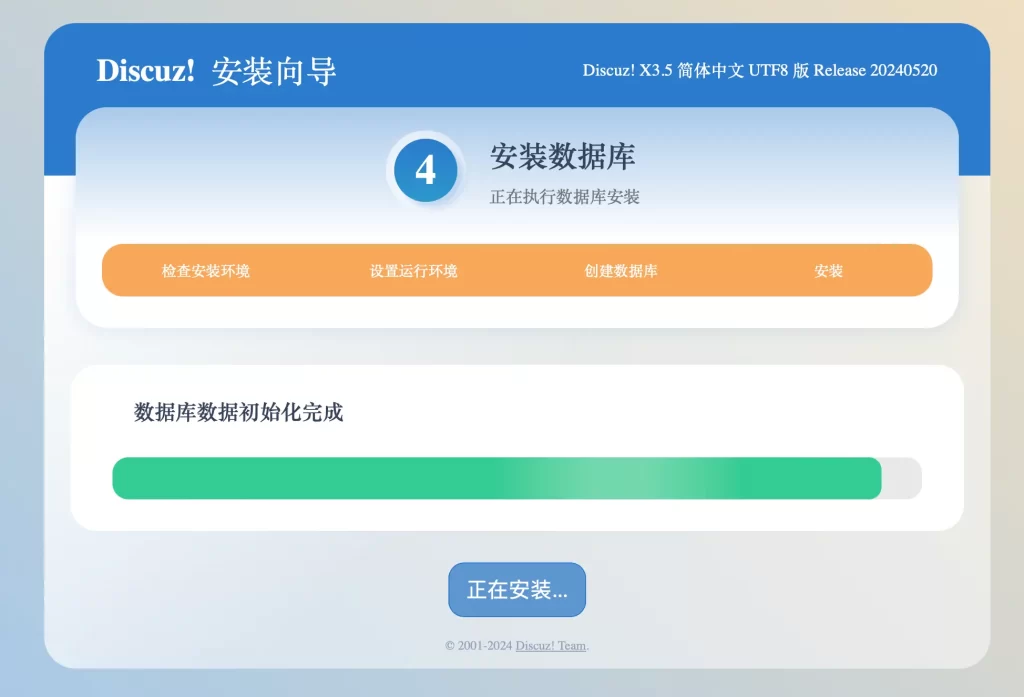
Task: Click the 数据库数据初始化完成 status message
Action: (238, 412)
